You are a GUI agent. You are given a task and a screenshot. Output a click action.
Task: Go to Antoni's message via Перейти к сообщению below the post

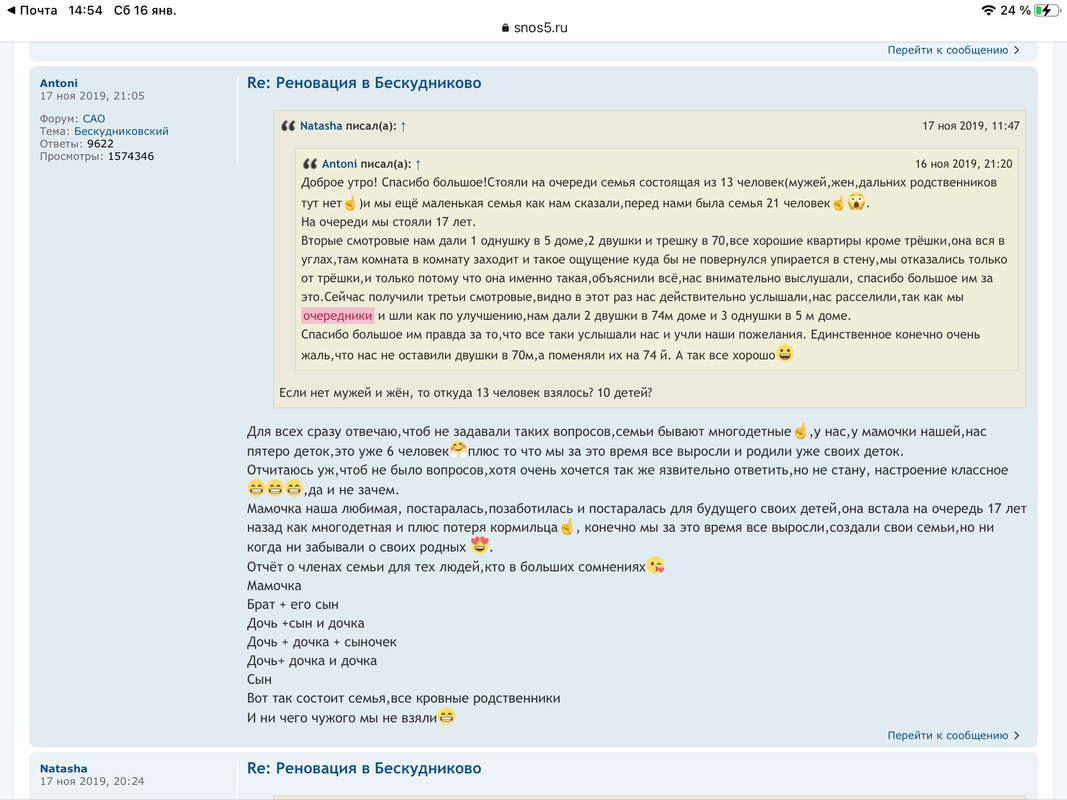click(947, 735)
